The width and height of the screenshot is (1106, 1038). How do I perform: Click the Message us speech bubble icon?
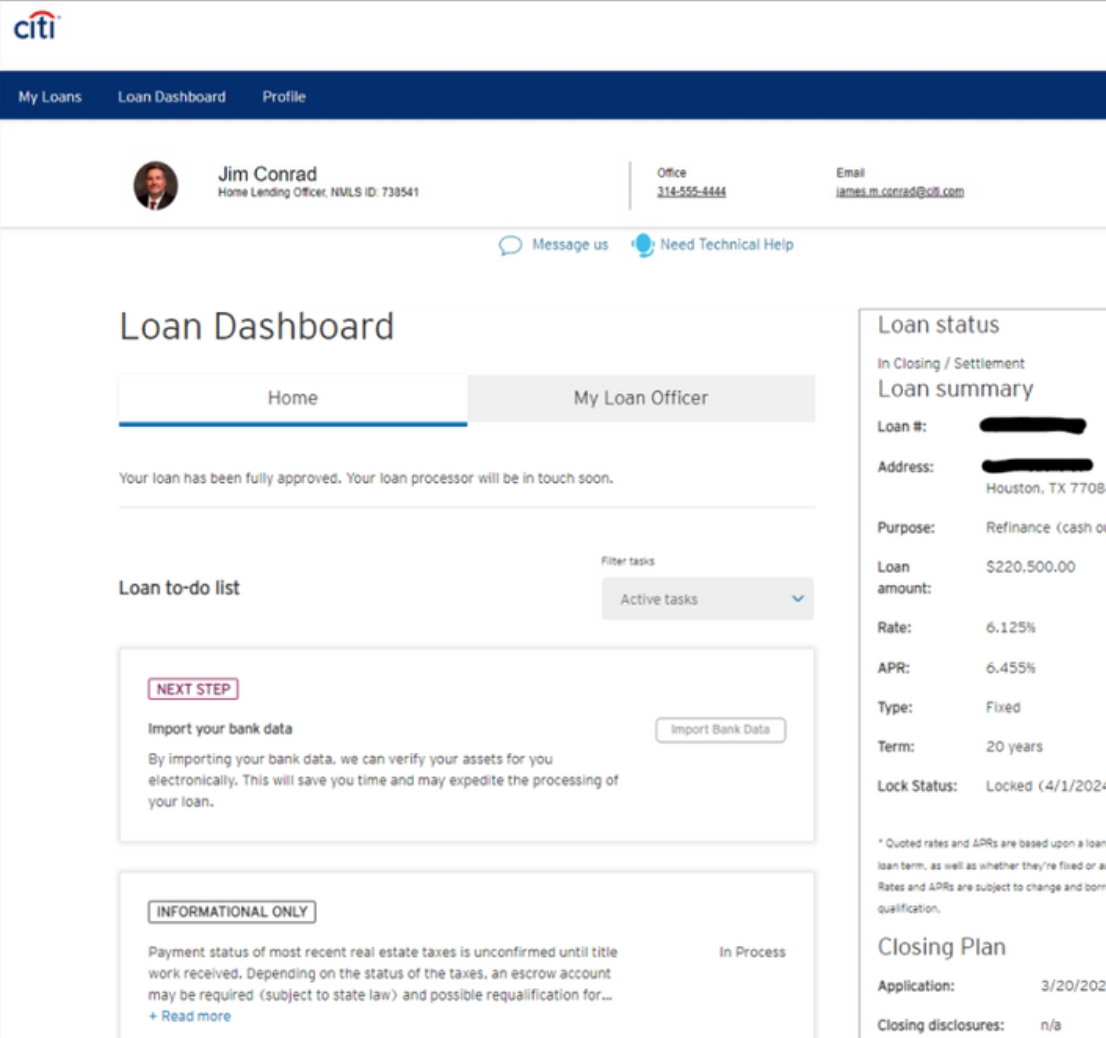coord(510,245)
